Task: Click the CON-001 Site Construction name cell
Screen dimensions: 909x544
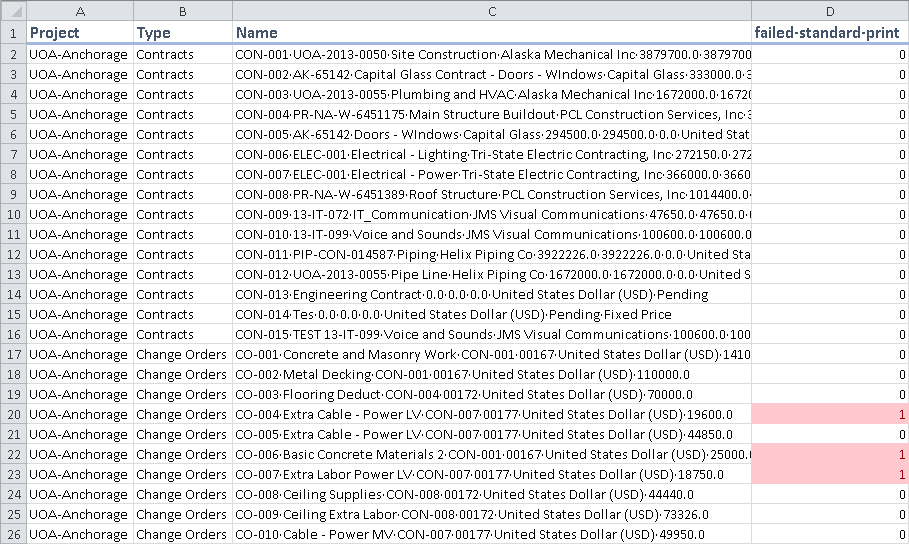Action: [x=492, y=55]
